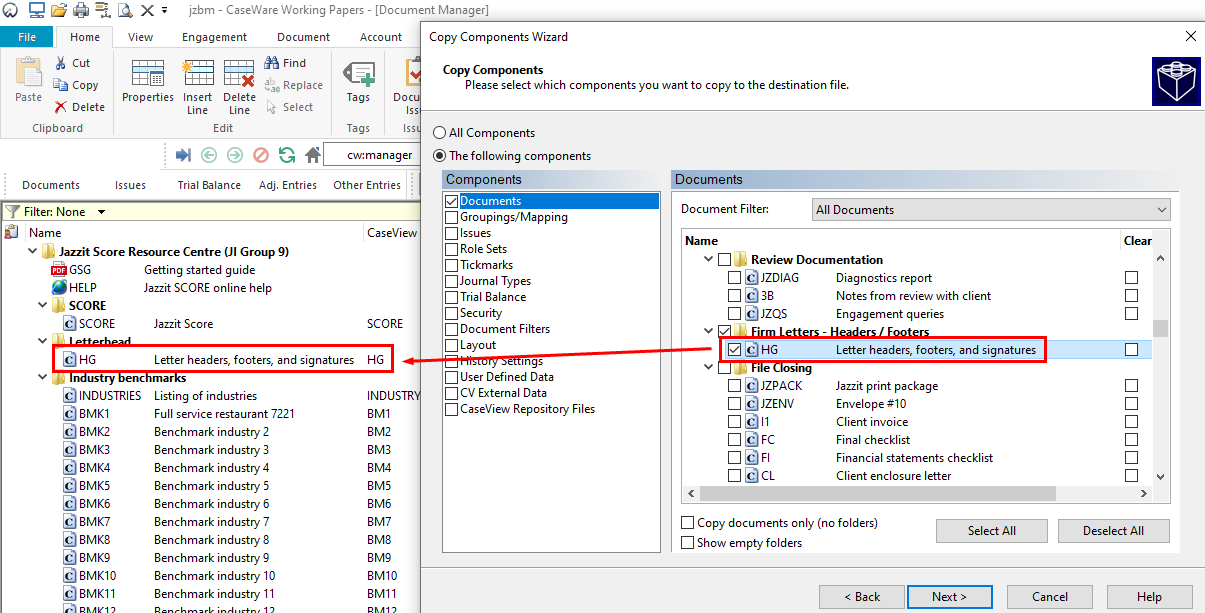Click the green forward arrow in navigation bar
Image resolution: width=1205 pixels, height=613 pixels.
click(235, 155)
